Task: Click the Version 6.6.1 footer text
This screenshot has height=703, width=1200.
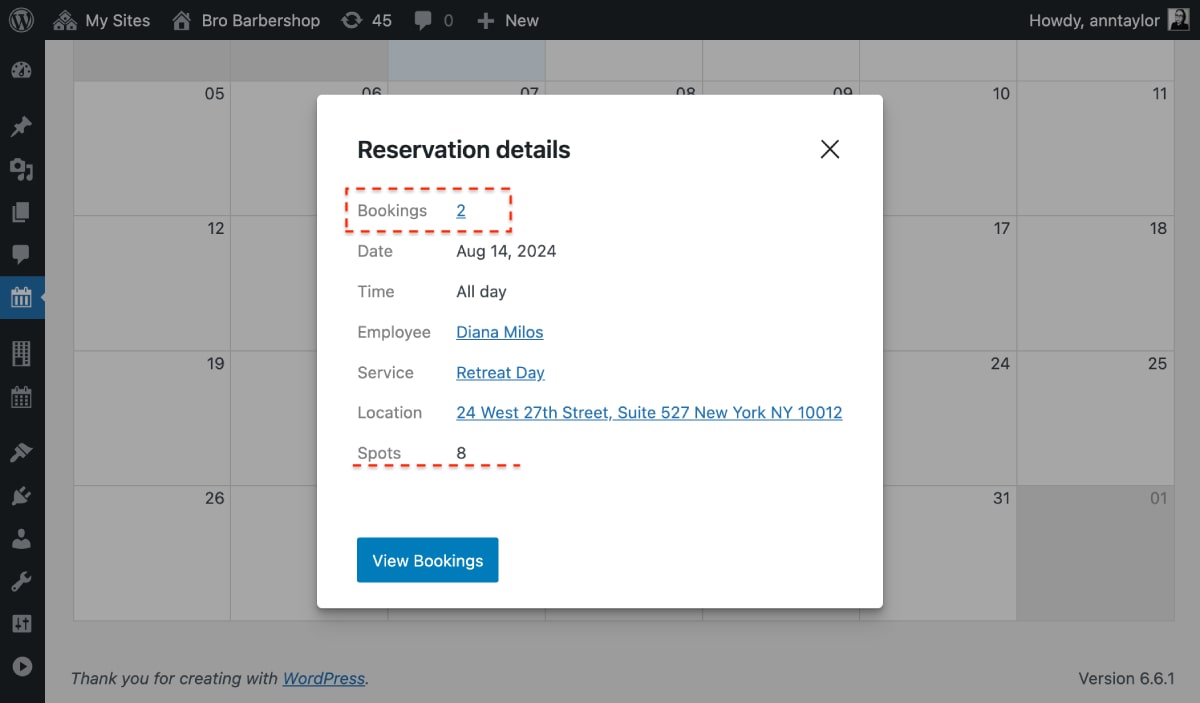Action: pyautogui.click(x=1126, y=678)
